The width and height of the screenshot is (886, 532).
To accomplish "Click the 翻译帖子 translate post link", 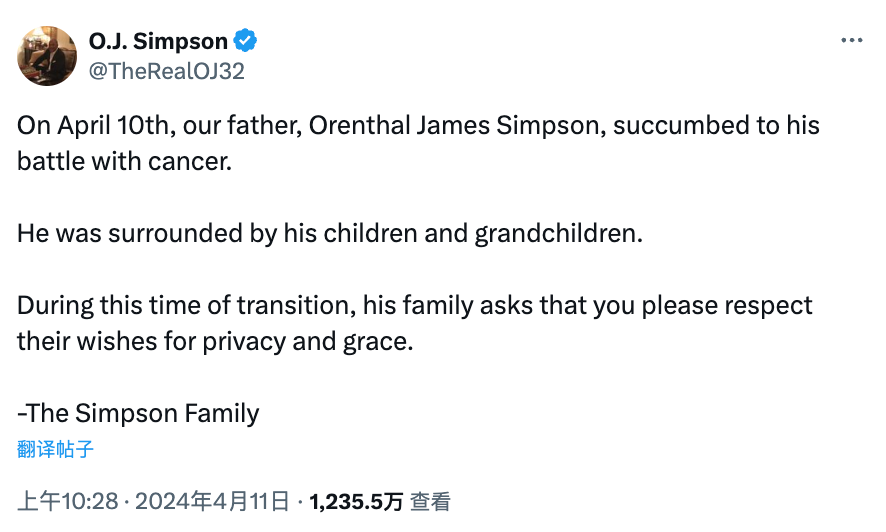I will pyautogui.click(x=55, y=449).
